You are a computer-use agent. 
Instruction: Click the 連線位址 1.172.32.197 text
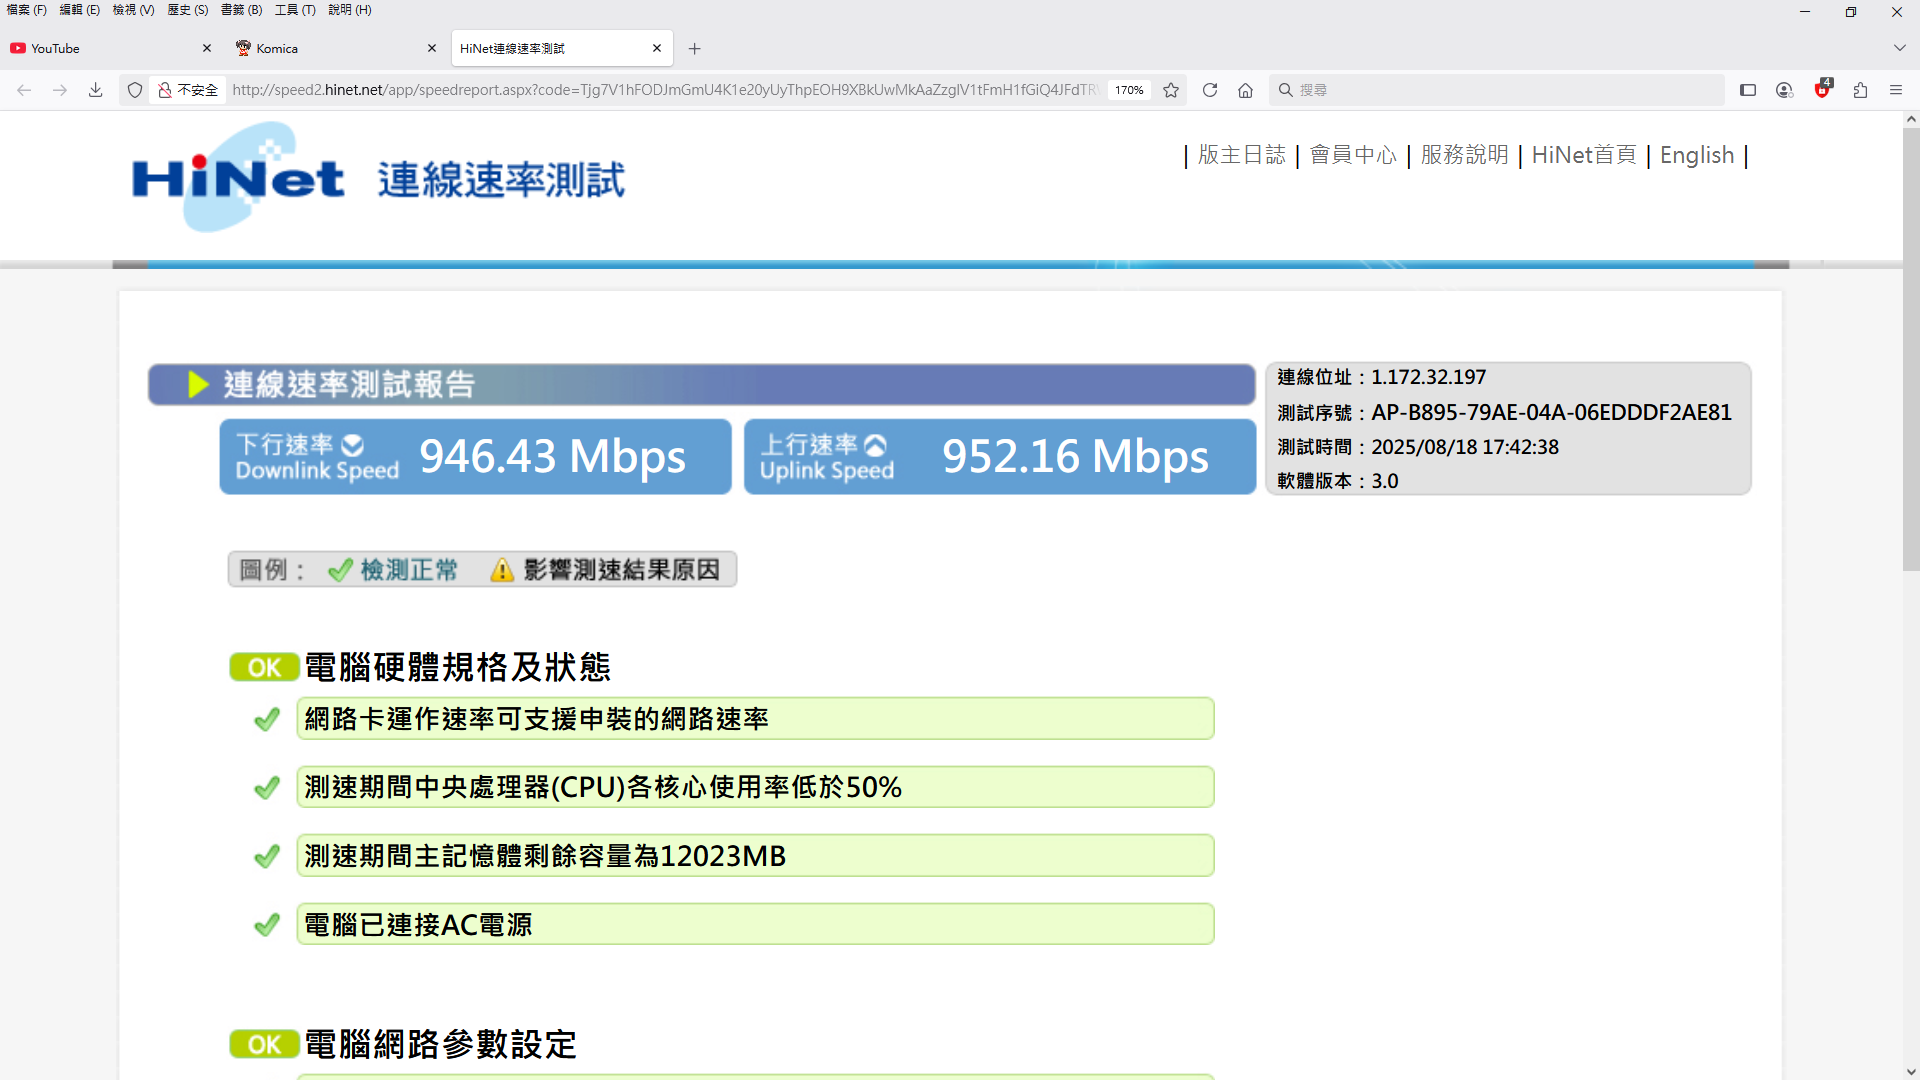tap(1381, 377)
